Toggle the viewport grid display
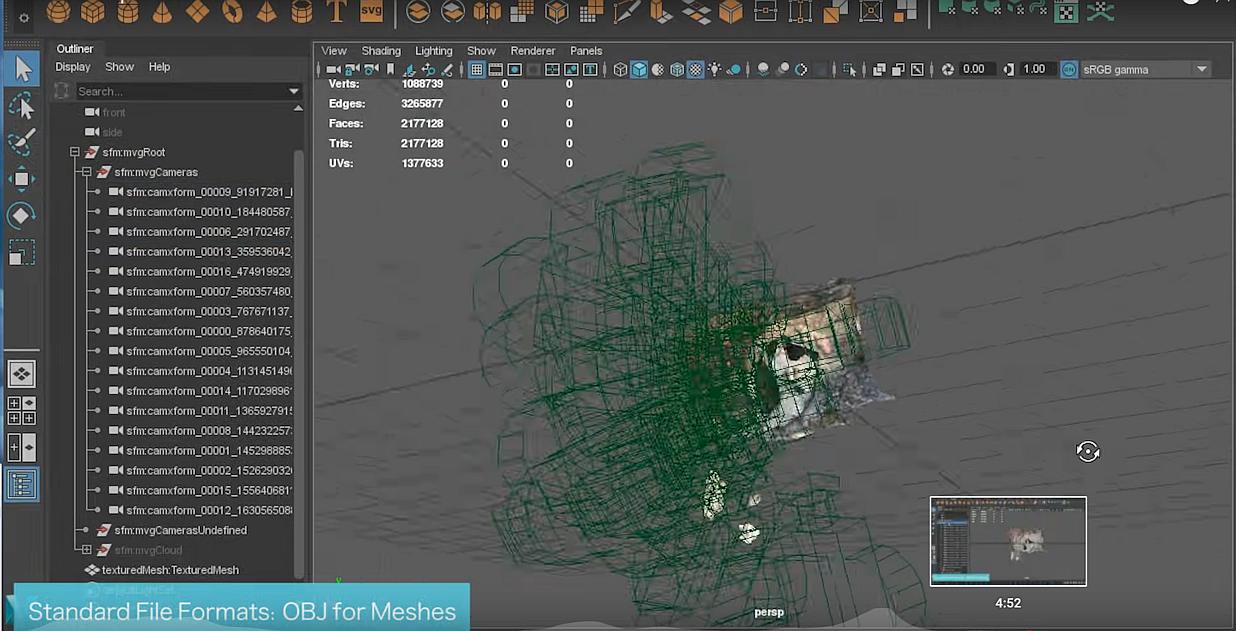Screen dimensions: 1236x631 (477, 69)
